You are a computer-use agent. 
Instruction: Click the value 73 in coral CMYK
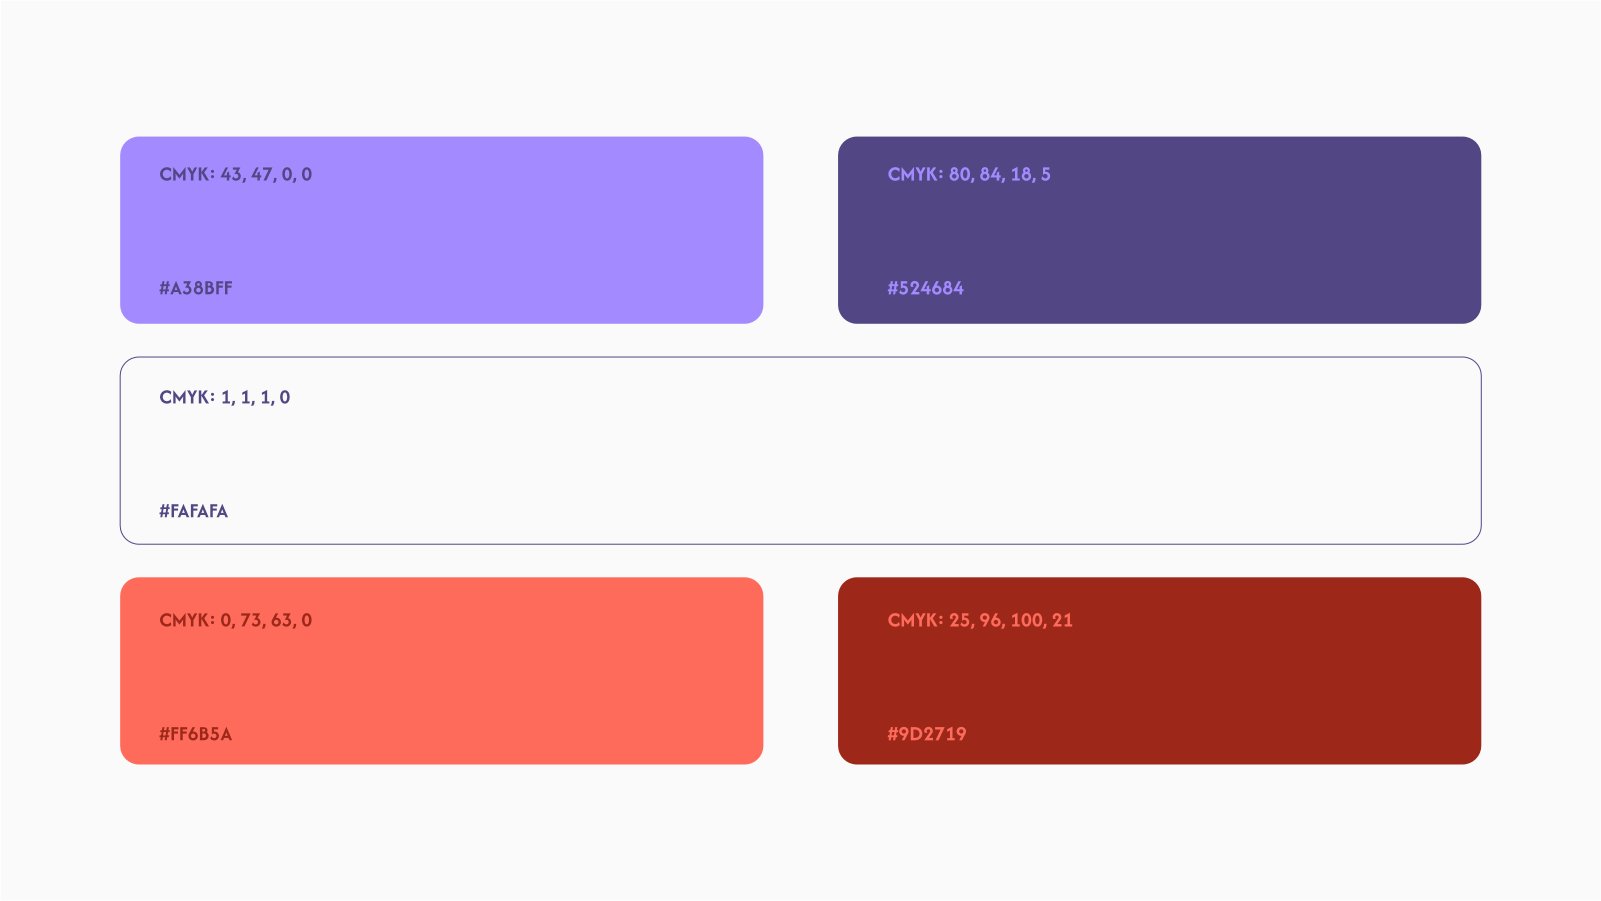coord(251,620)
